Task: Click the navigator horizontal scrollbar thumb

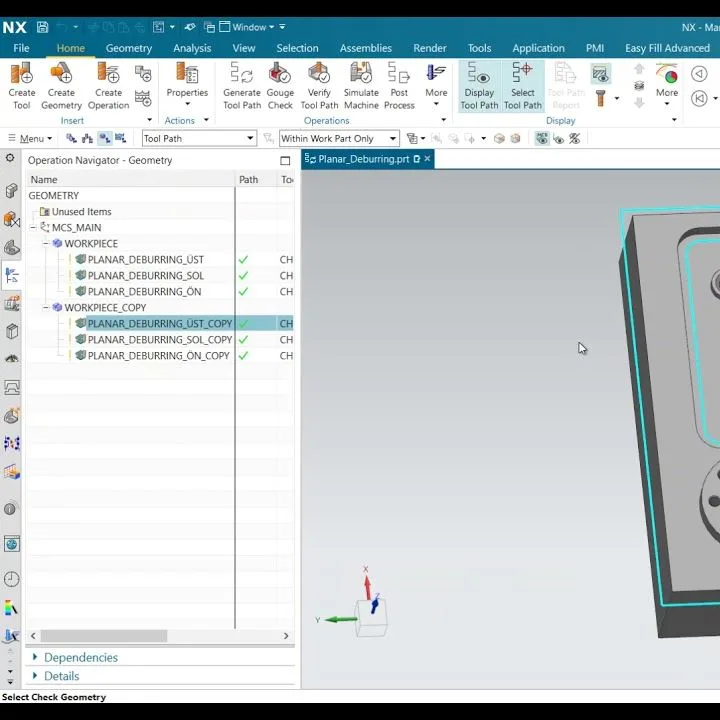Action: click(x=104, y=636)
